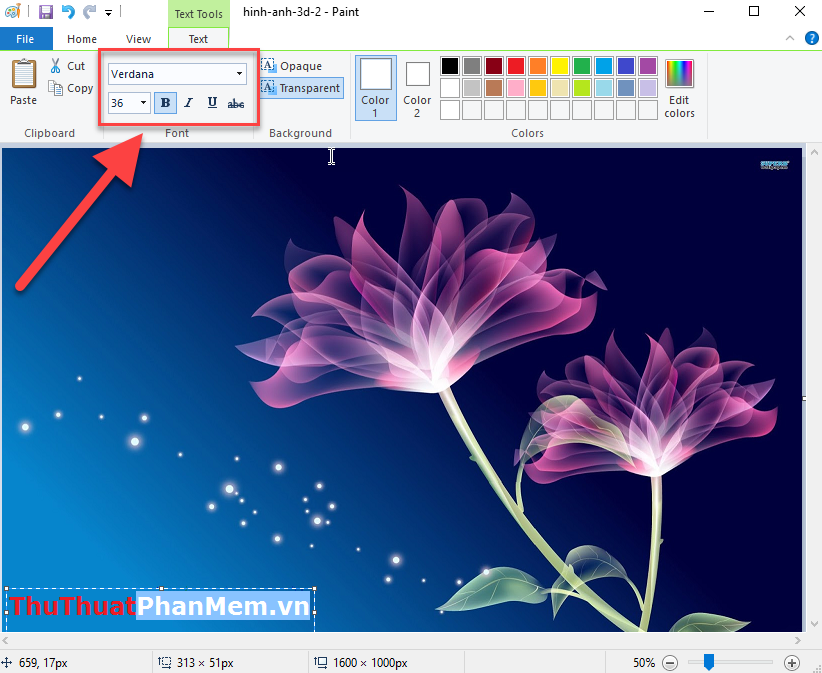
Task: Open the File menu
Action: tap(25, 38)
